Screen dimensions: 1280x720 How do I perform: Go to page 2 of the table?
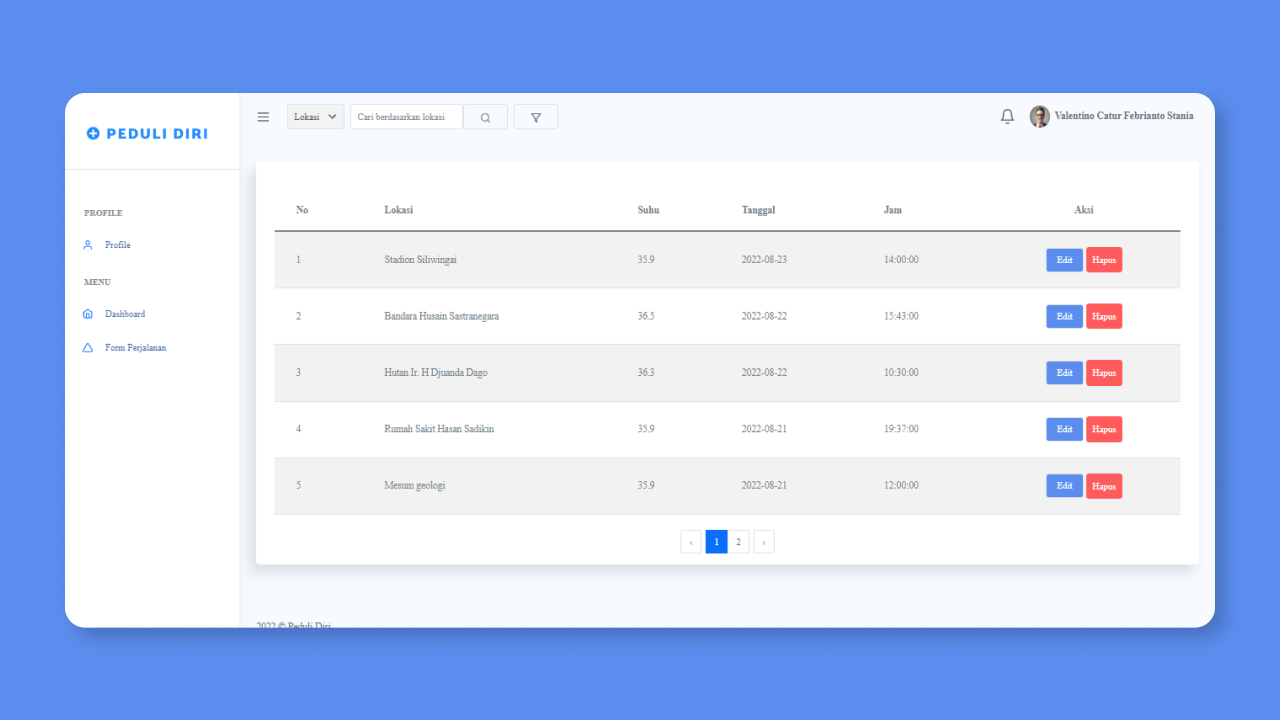(x=738, y=541)
